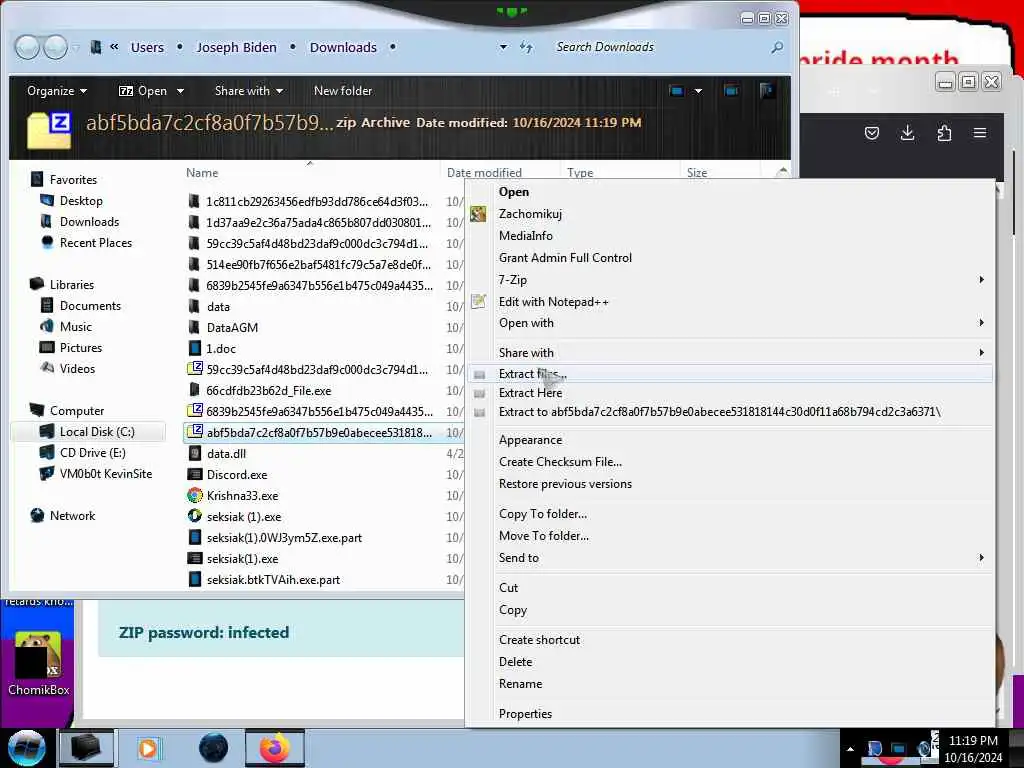Click the large zip archive details icon
The width and height of the screenshot is (1024, 768).
point(49,129)
